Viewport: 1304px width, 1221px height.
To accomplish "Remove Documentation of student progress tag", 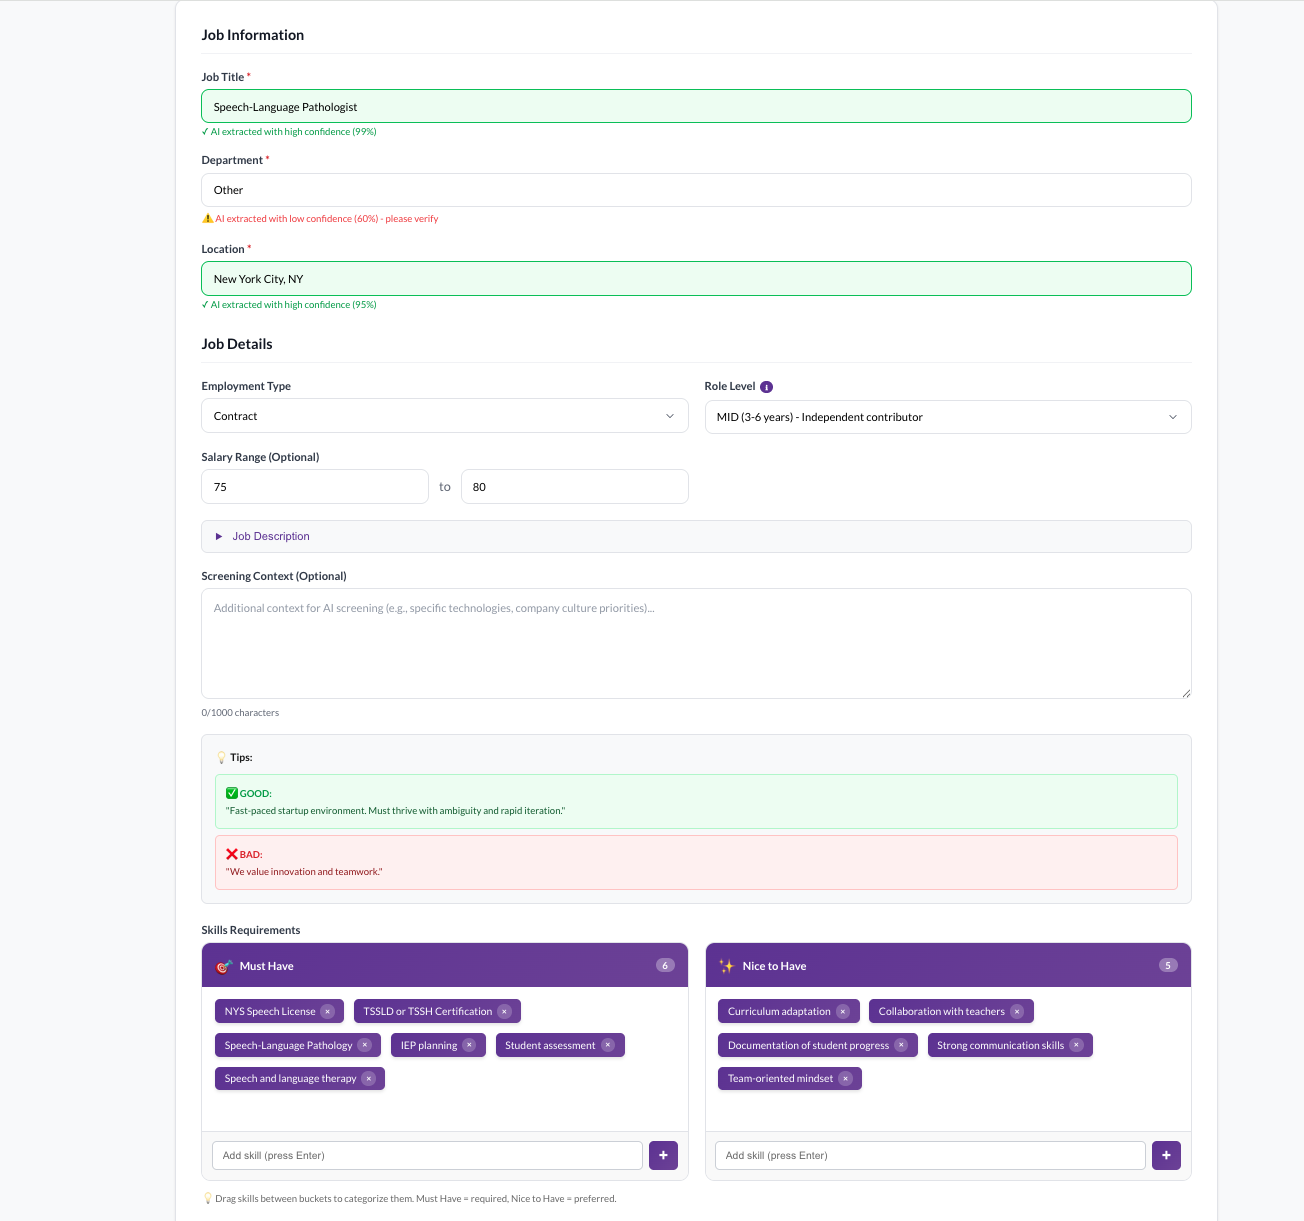I will point(901,1045).
